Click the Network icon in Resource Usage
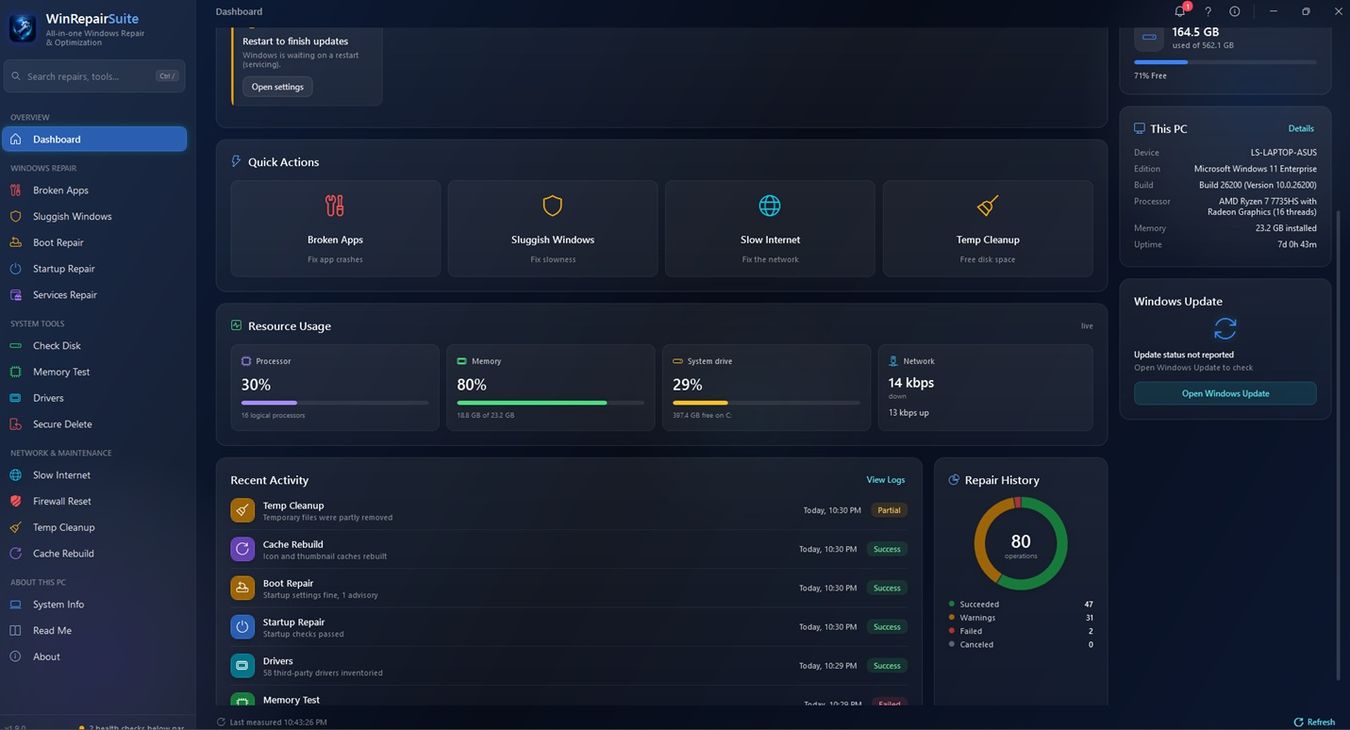The image size is (1350, 730). 894,361
